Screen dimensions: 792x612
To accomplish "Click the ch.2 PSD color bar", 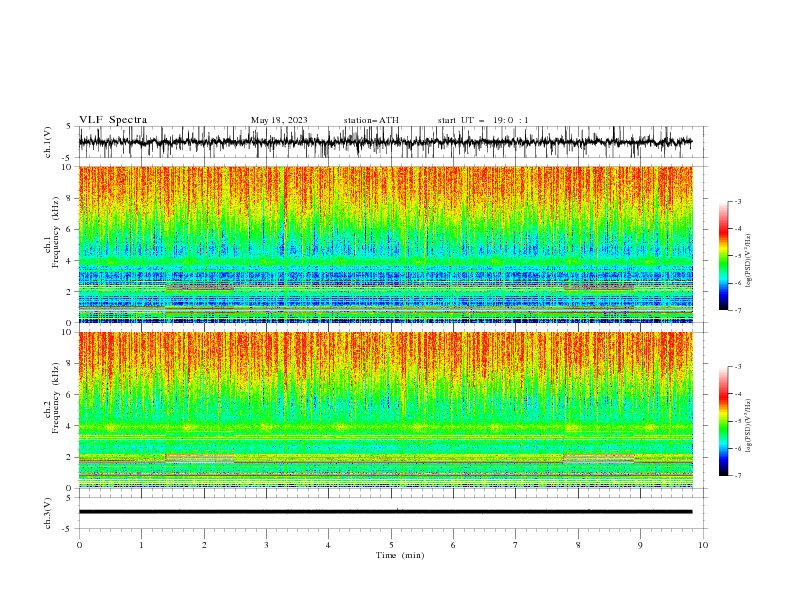I will tap(724, 421).
